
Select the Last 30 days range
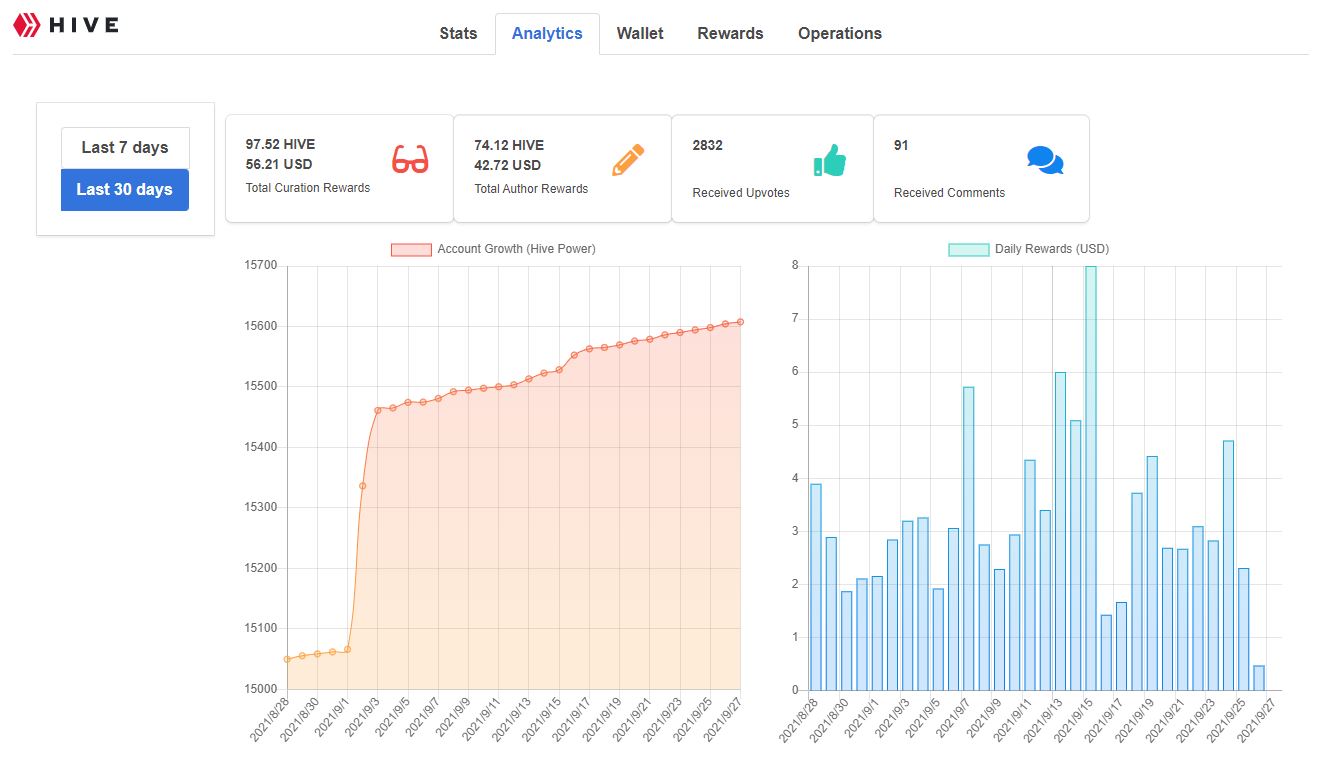point(125,190)
